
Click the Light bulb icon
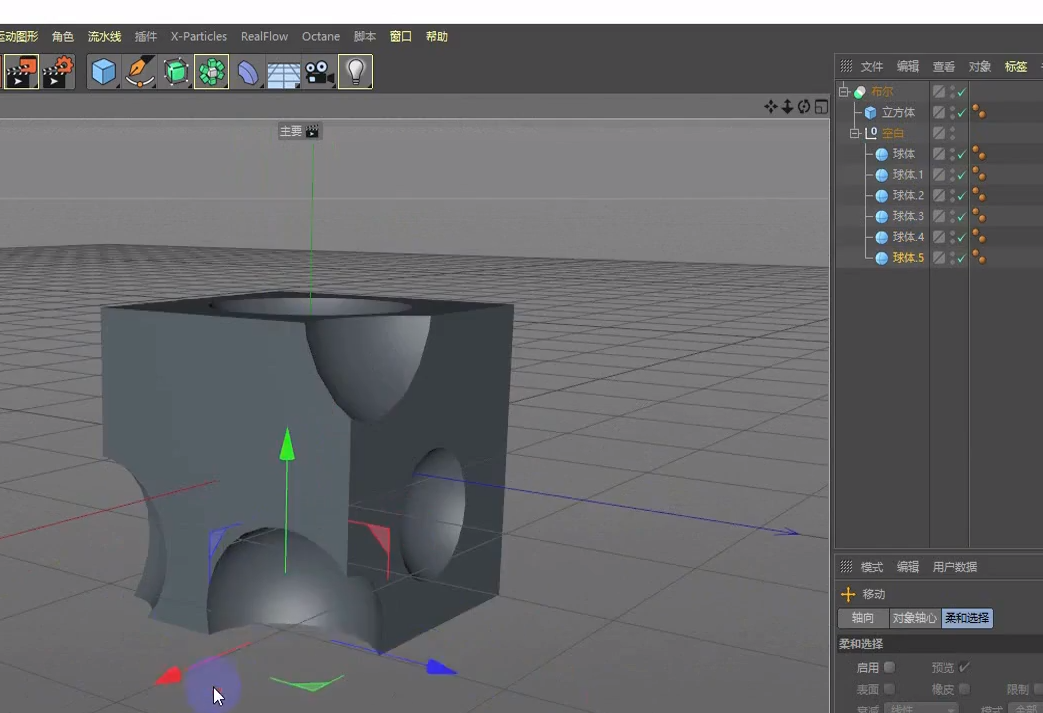point(355,72)
